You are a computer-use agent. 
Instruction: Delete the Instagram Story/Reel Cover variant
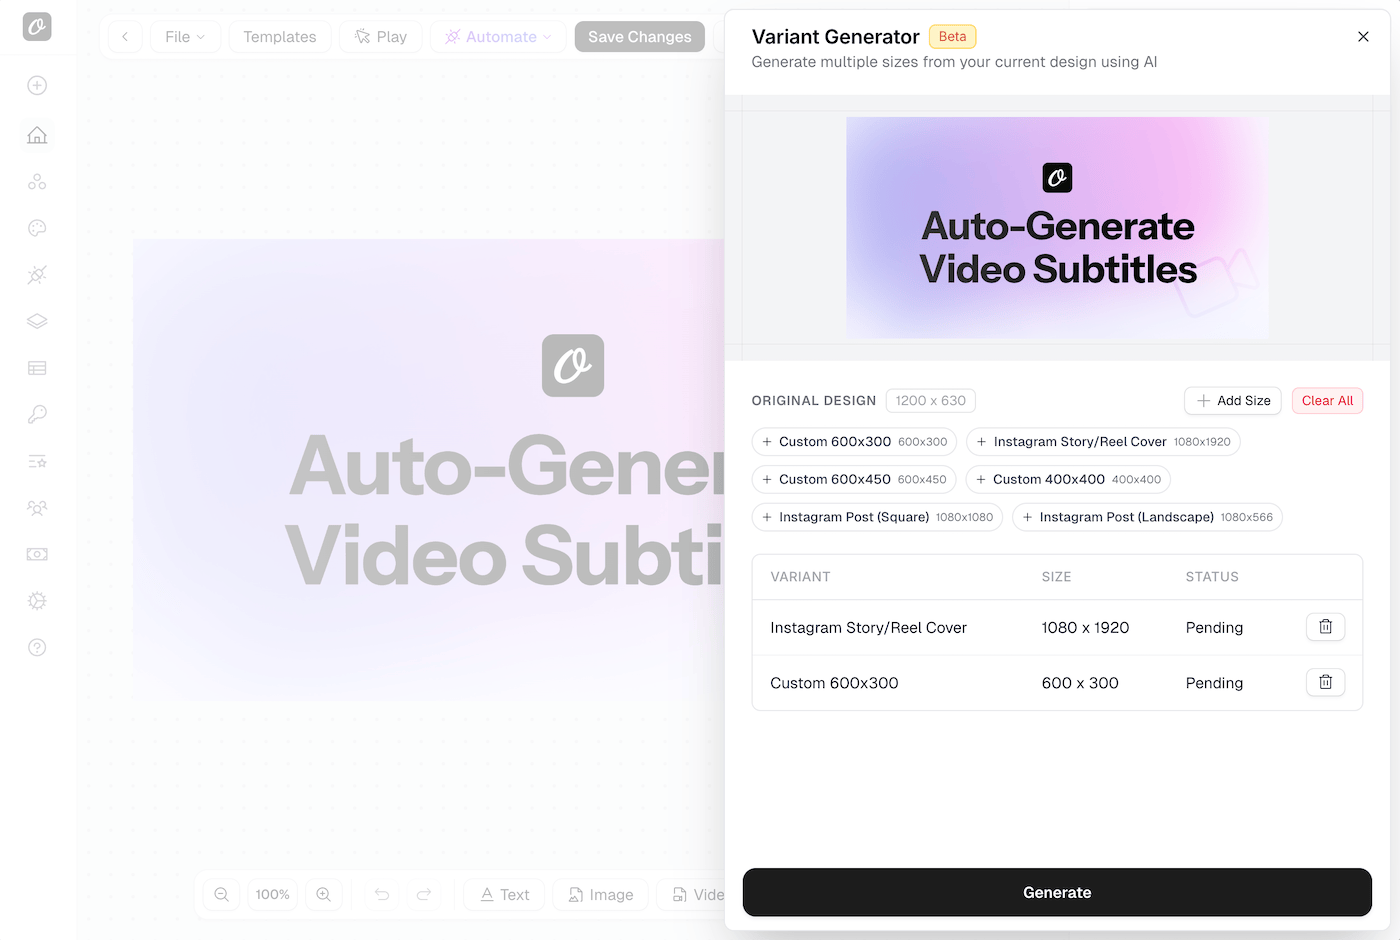tap(1325, 627)
